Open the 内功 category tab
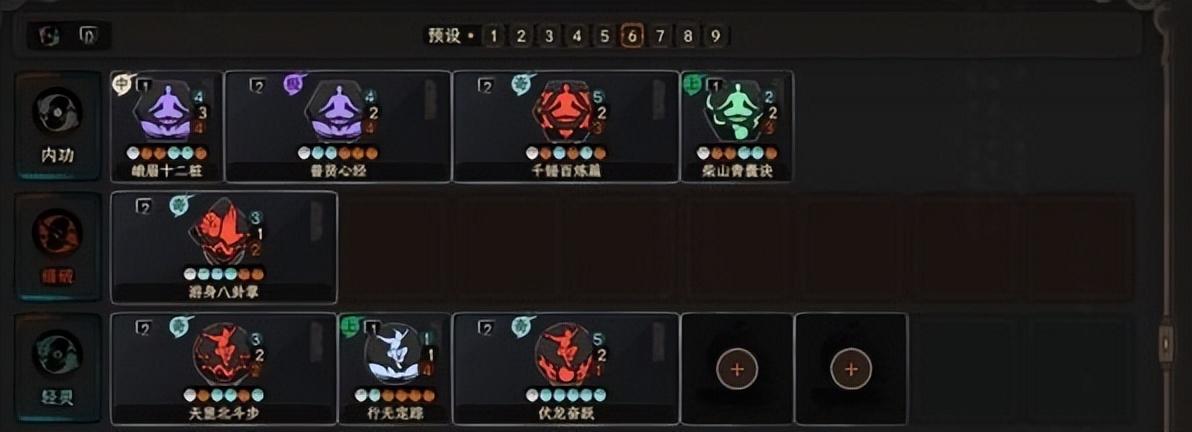 click(58, 126)
